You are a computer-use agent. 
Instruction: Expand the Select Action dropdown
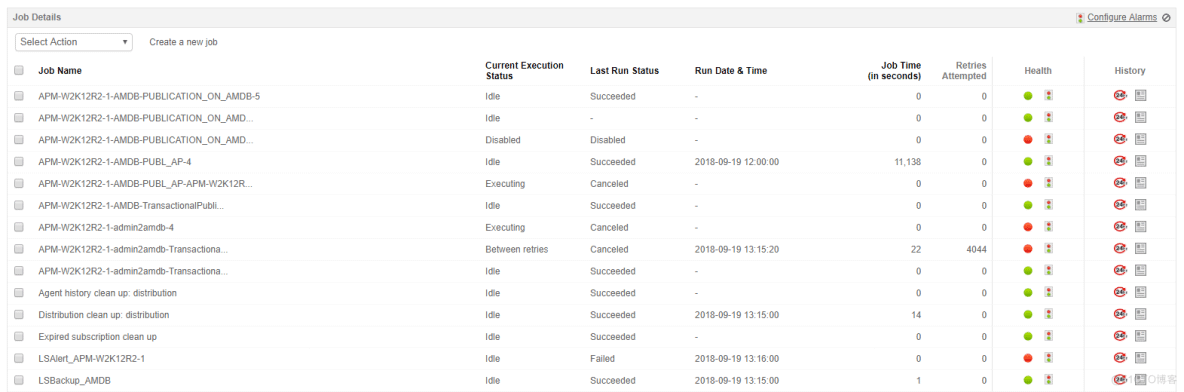[74, 42]
